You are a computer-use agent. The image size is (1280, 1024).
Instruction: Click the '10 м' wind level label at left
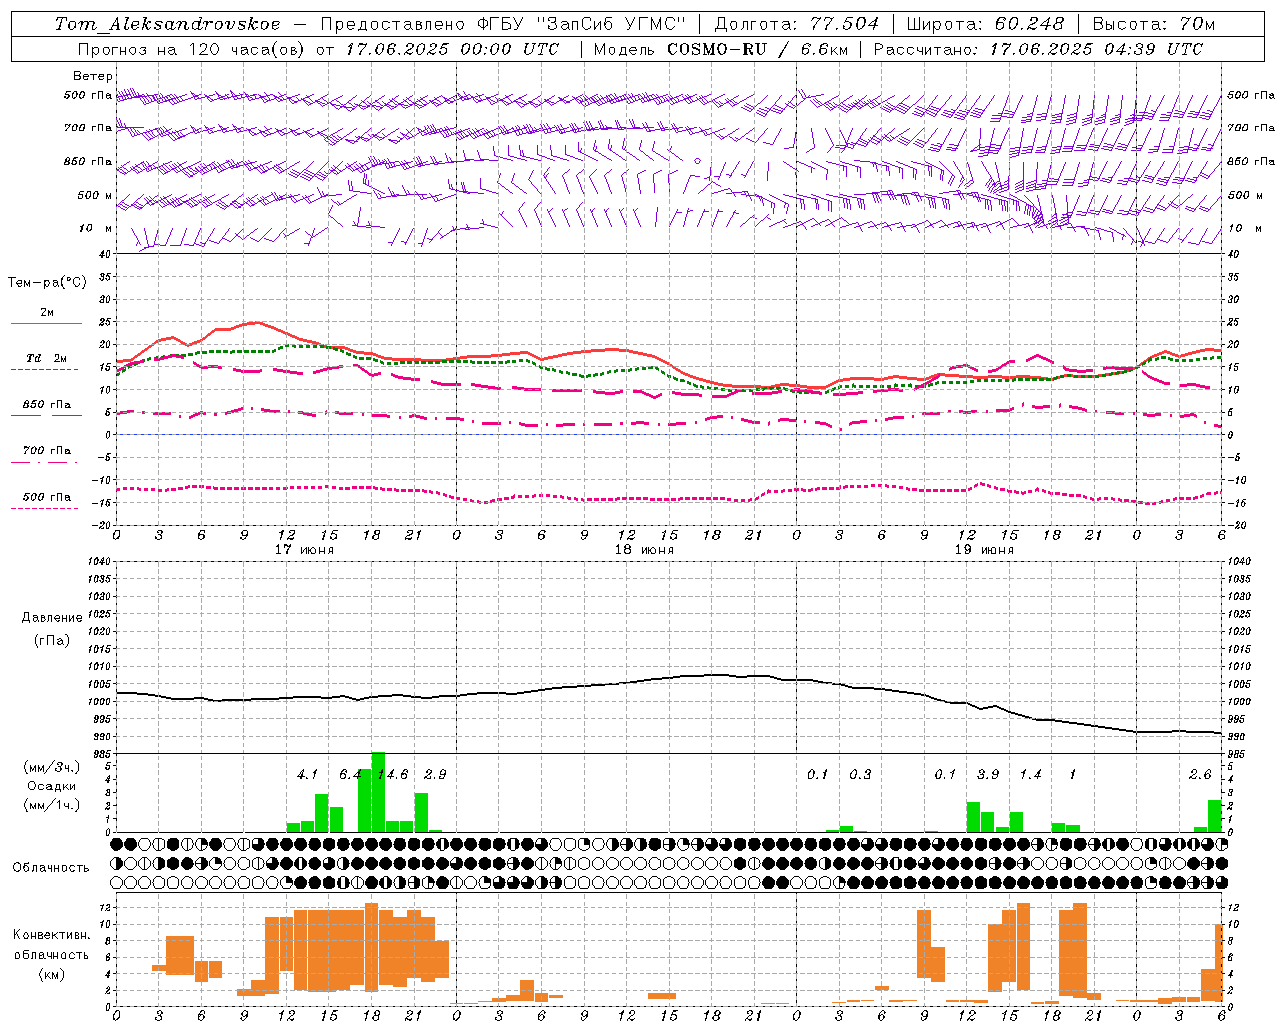(x=95, y=228)
